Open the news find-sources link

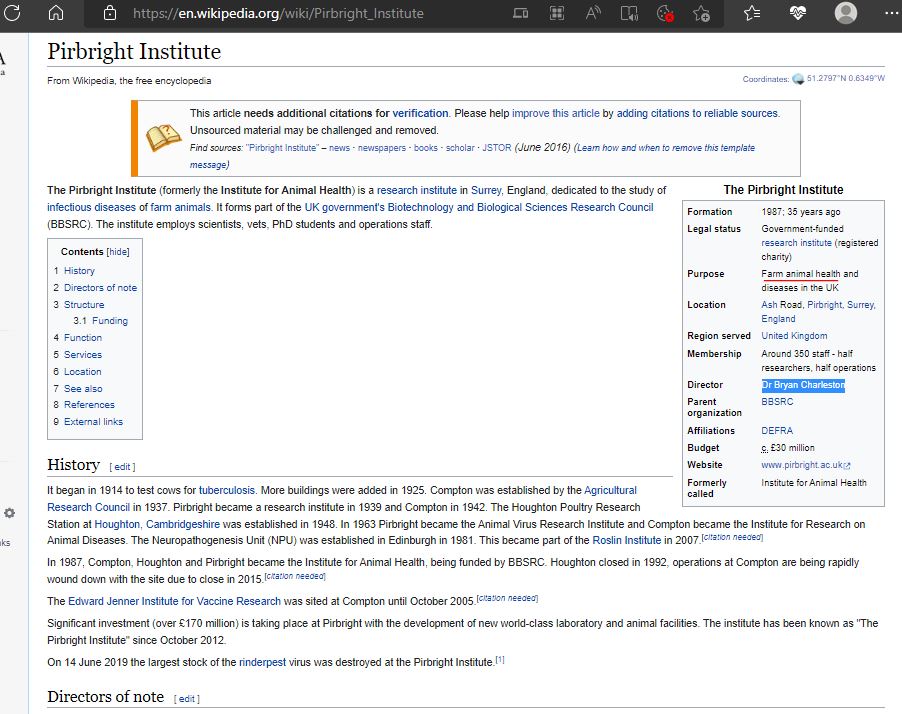[x=339, y=148]
